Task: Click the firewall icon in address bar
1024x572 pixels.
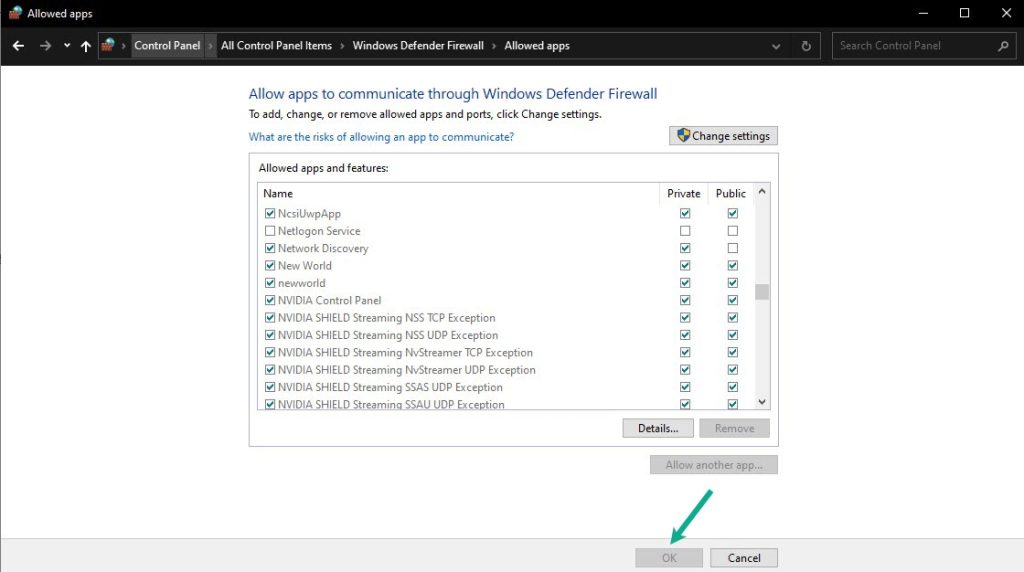Action: point(108,45)
